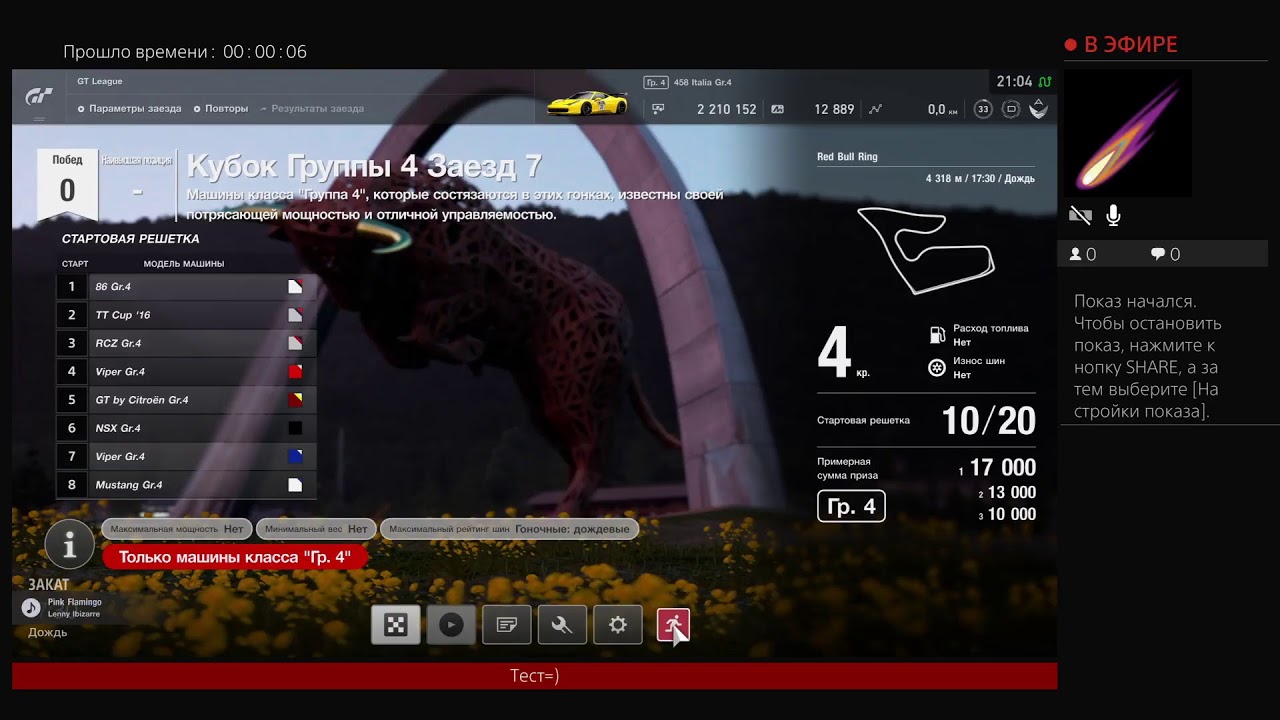
Task: Select the TT Cup '16 grid row
Action: click(186, 315)
